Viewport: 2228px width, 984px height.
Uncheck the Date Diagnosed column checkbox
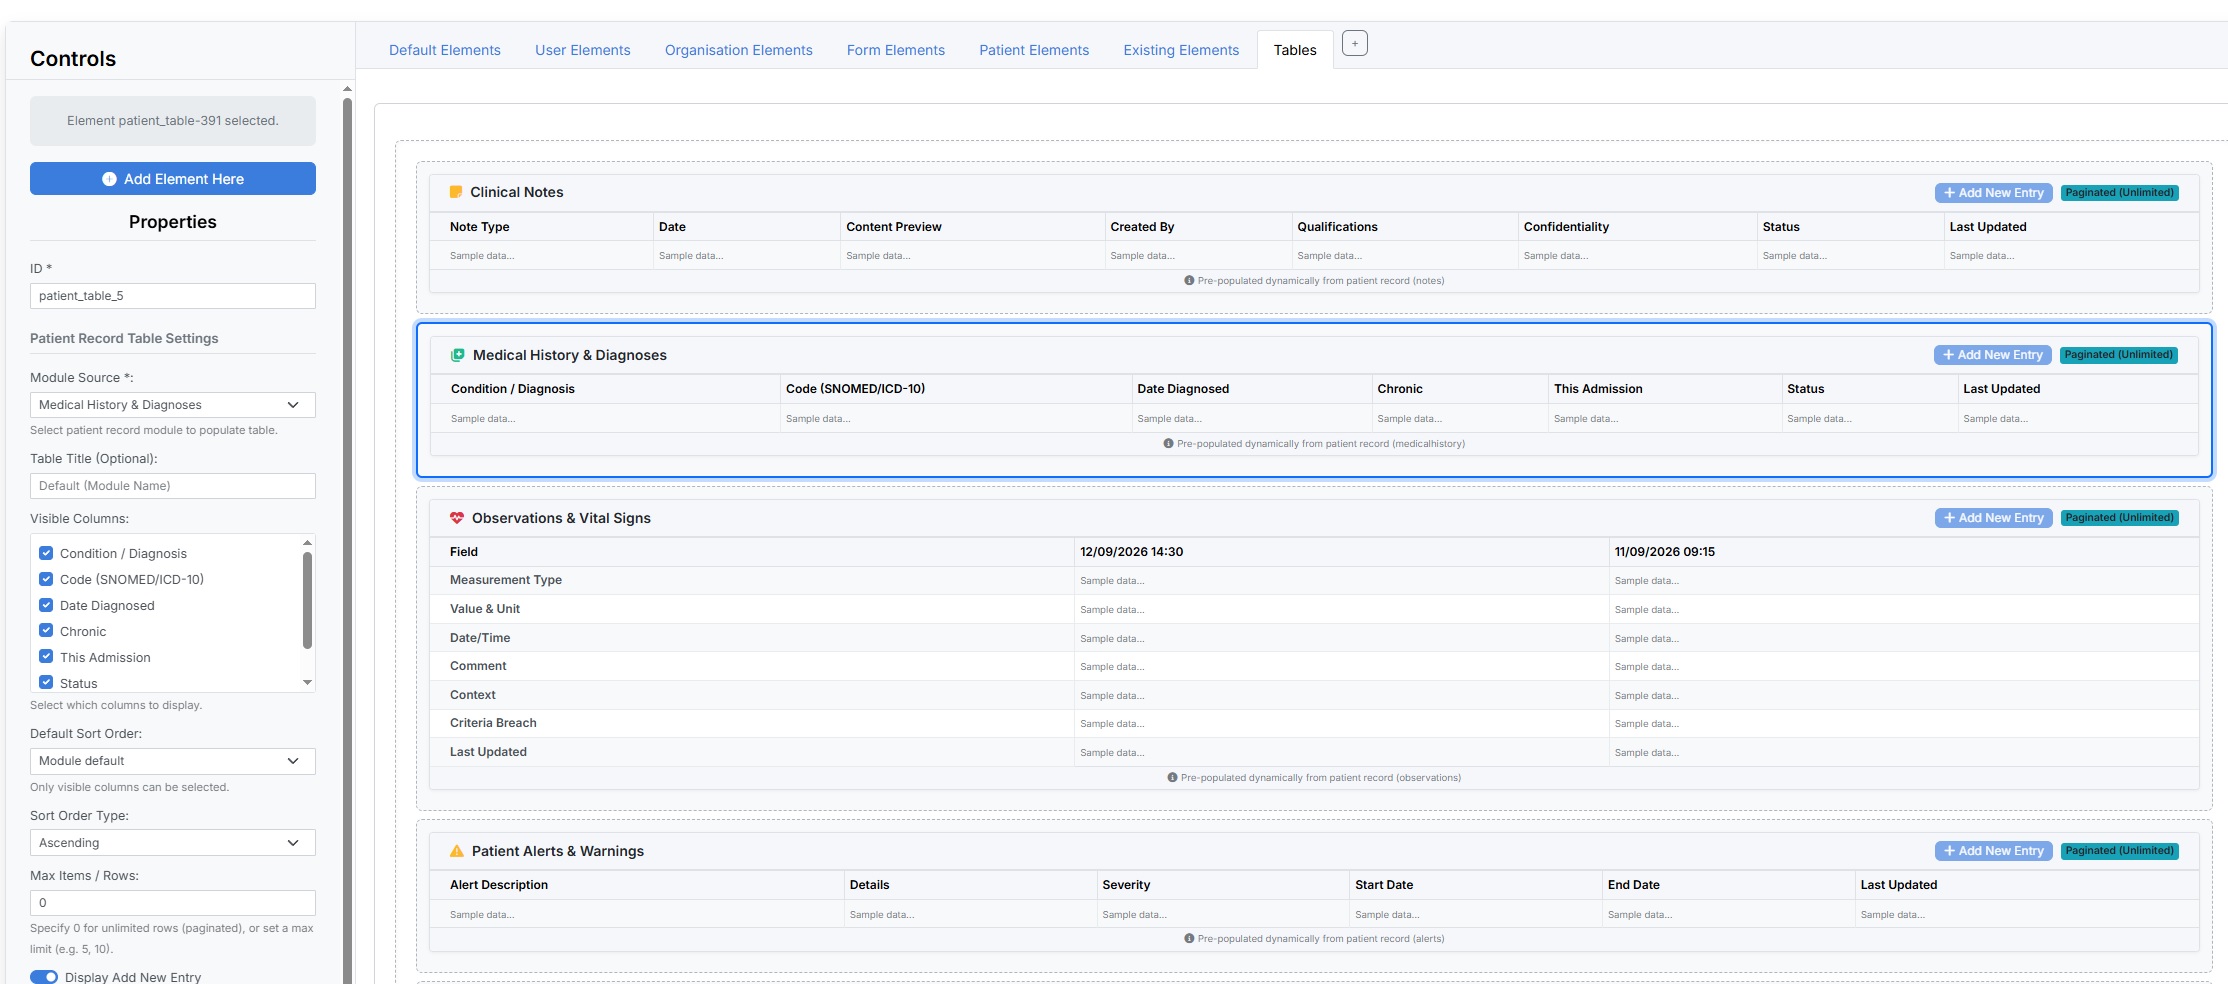coord(46,605)
